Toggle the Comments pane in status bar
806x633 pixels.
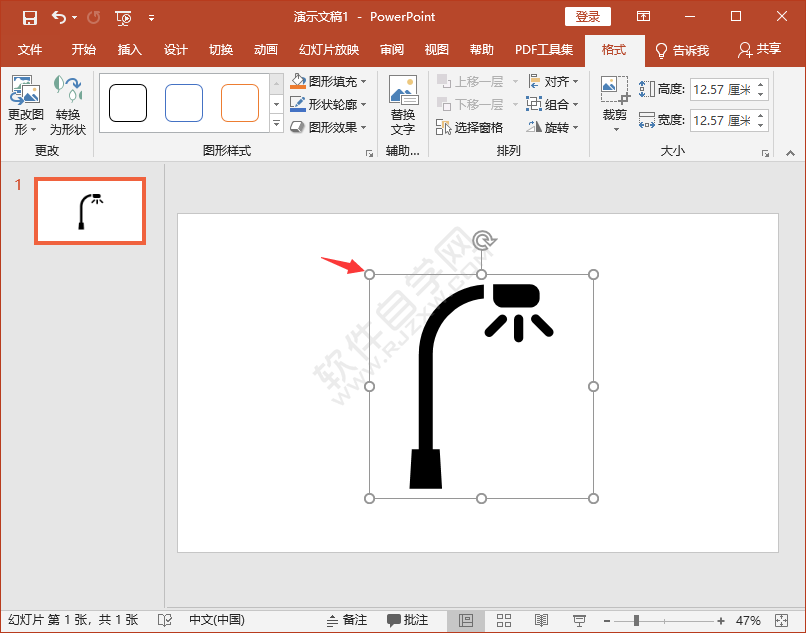(407, 620)
